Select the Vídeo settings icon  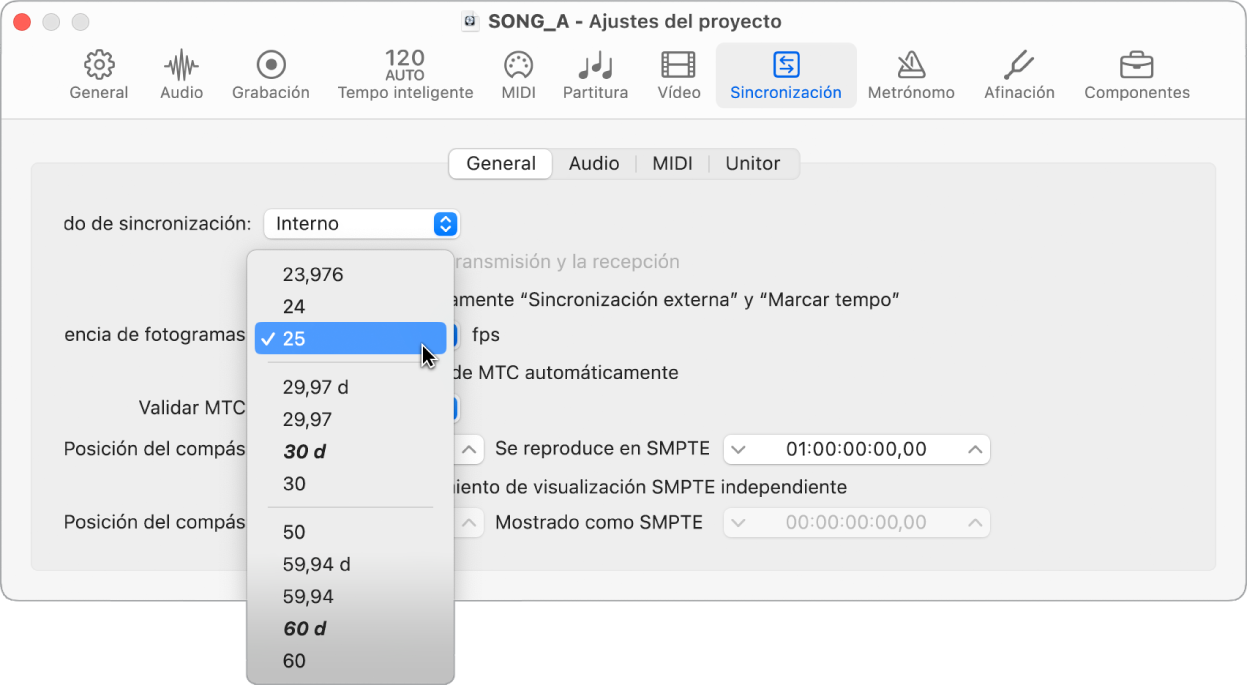[x=678, y=72]
